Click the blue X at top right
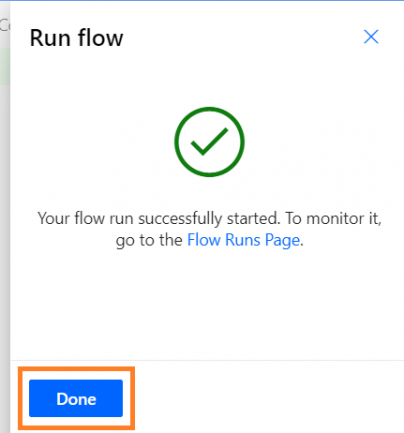This screenshot has width=404, height=433. [x=371, y=37]
